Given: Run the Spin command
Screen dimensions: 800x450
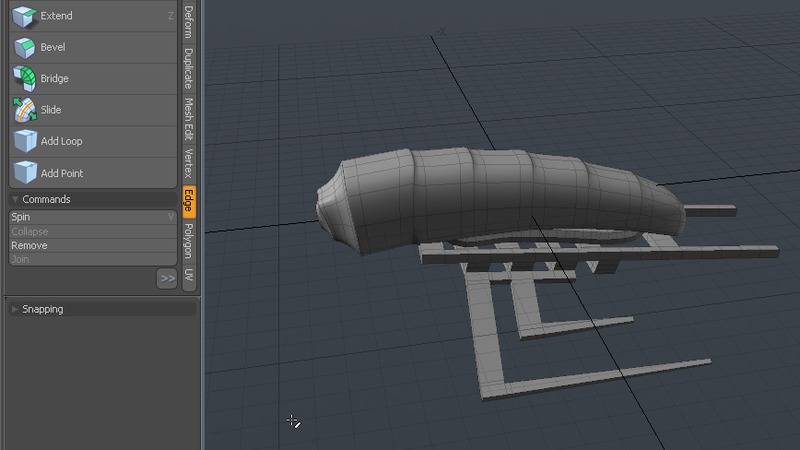Looking at the screenshot, I should 93,217.
